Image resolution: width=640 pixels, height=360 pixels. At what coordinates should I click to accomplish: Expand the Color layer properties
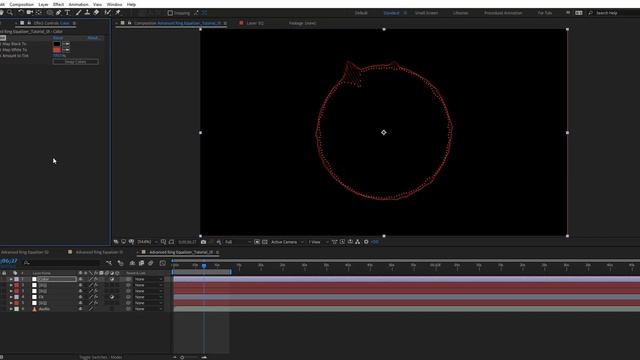pyautogui.click(x=11, y=279)
